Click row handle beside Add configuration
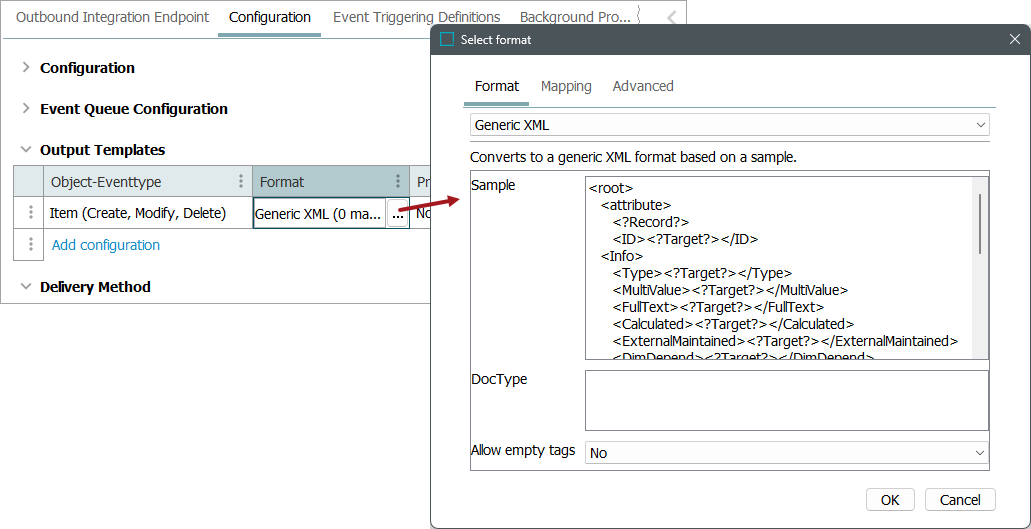The height and width of the screenshot is (529, 1031). click(x=31, y=245)
